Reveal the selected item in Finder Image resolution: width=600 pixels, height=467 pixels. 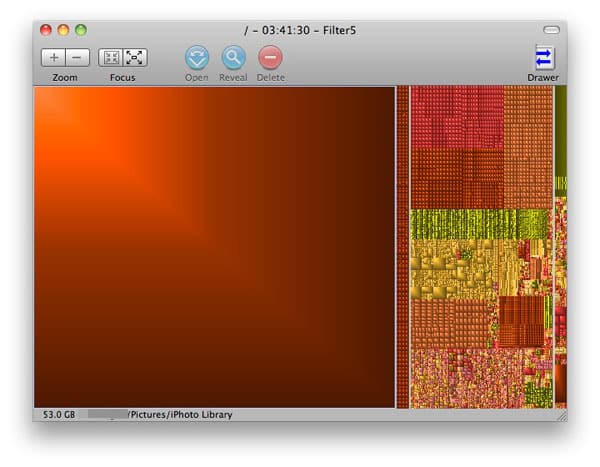(x=233, y=57)
